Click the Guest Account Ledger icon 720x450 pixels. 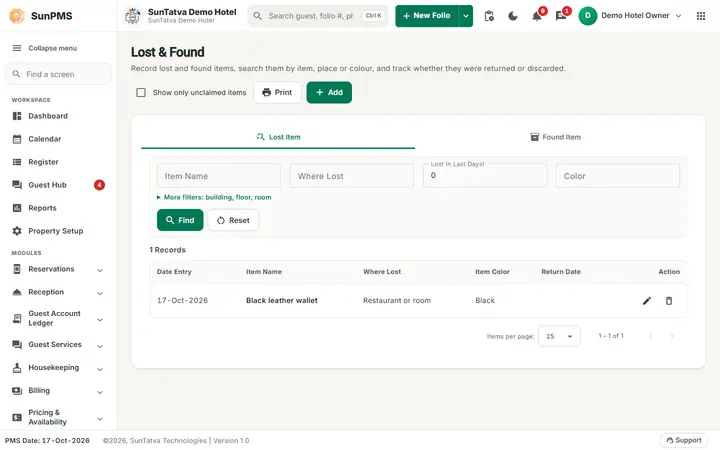pyautogui.click(x=17, y=318)
